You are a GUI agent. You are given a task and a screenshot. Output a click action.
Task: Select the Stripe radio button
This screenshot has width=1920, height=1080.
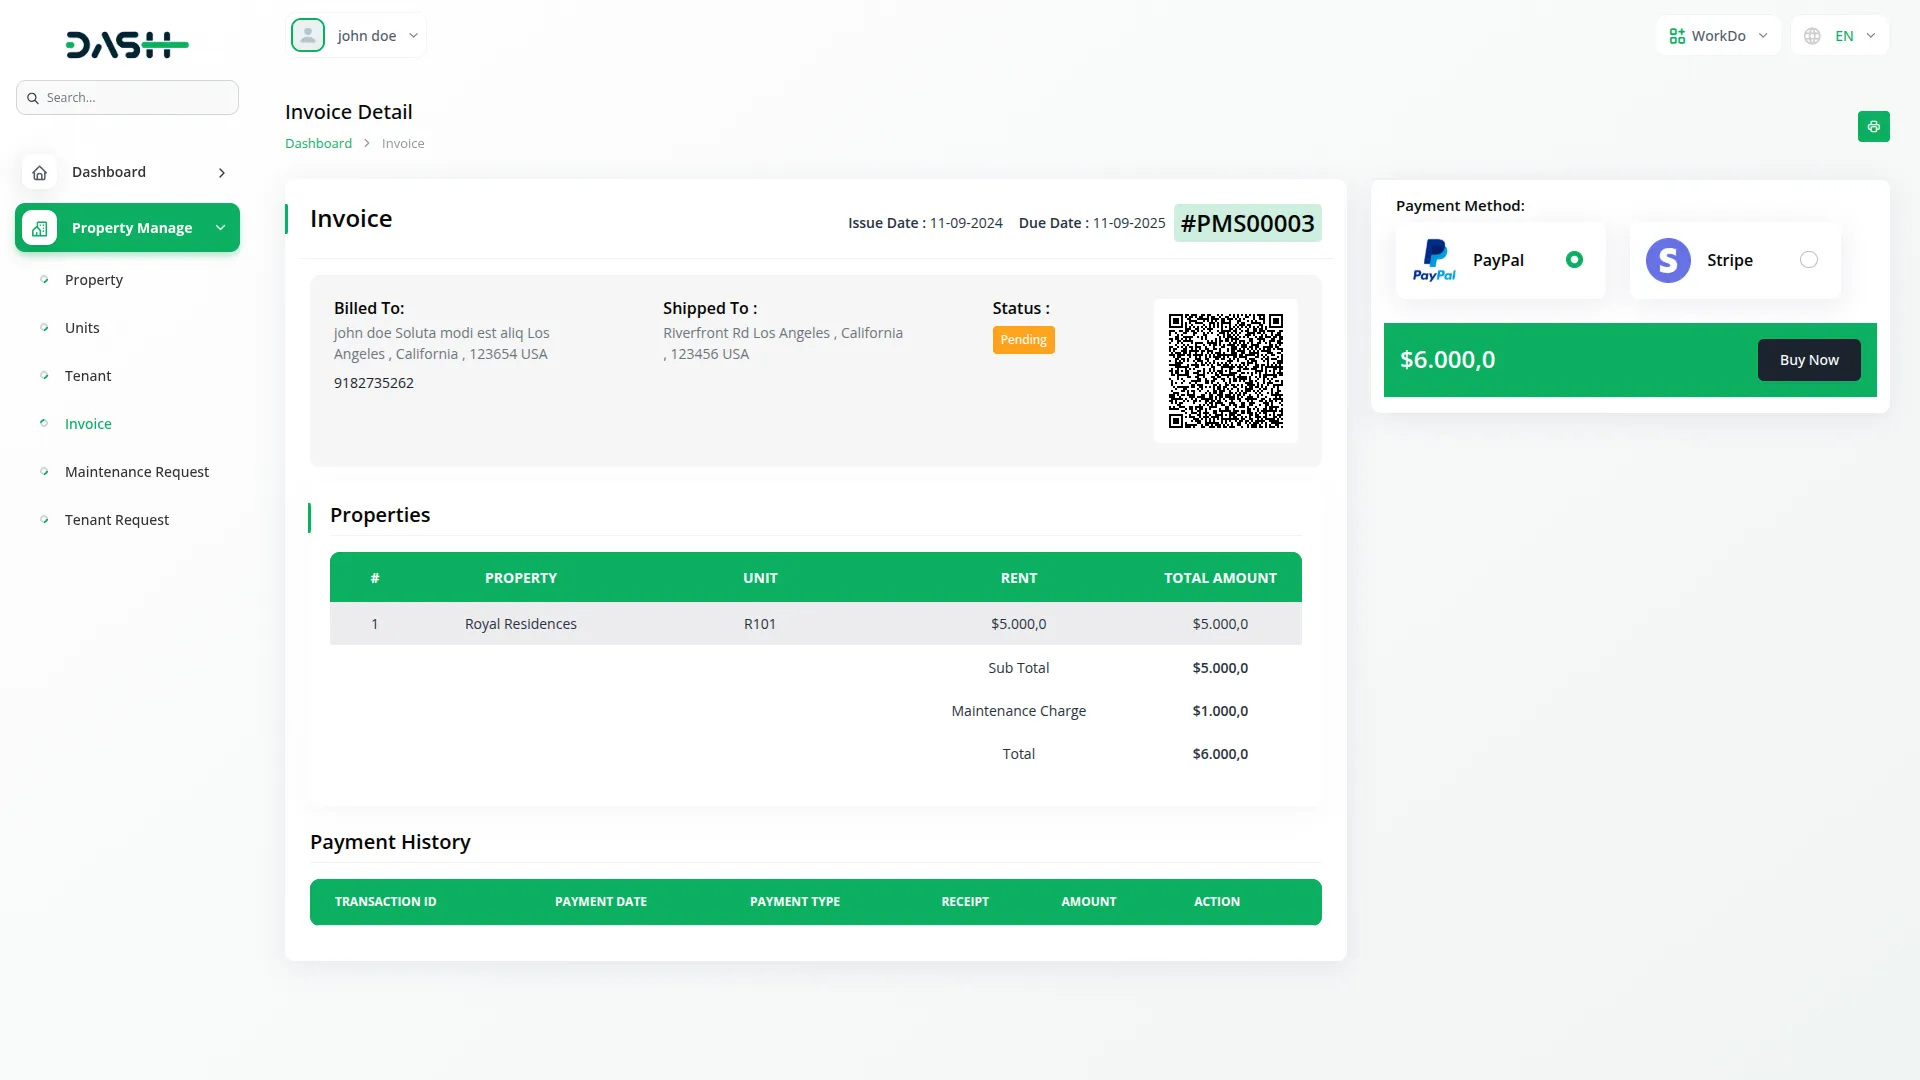pos(1808,260)
